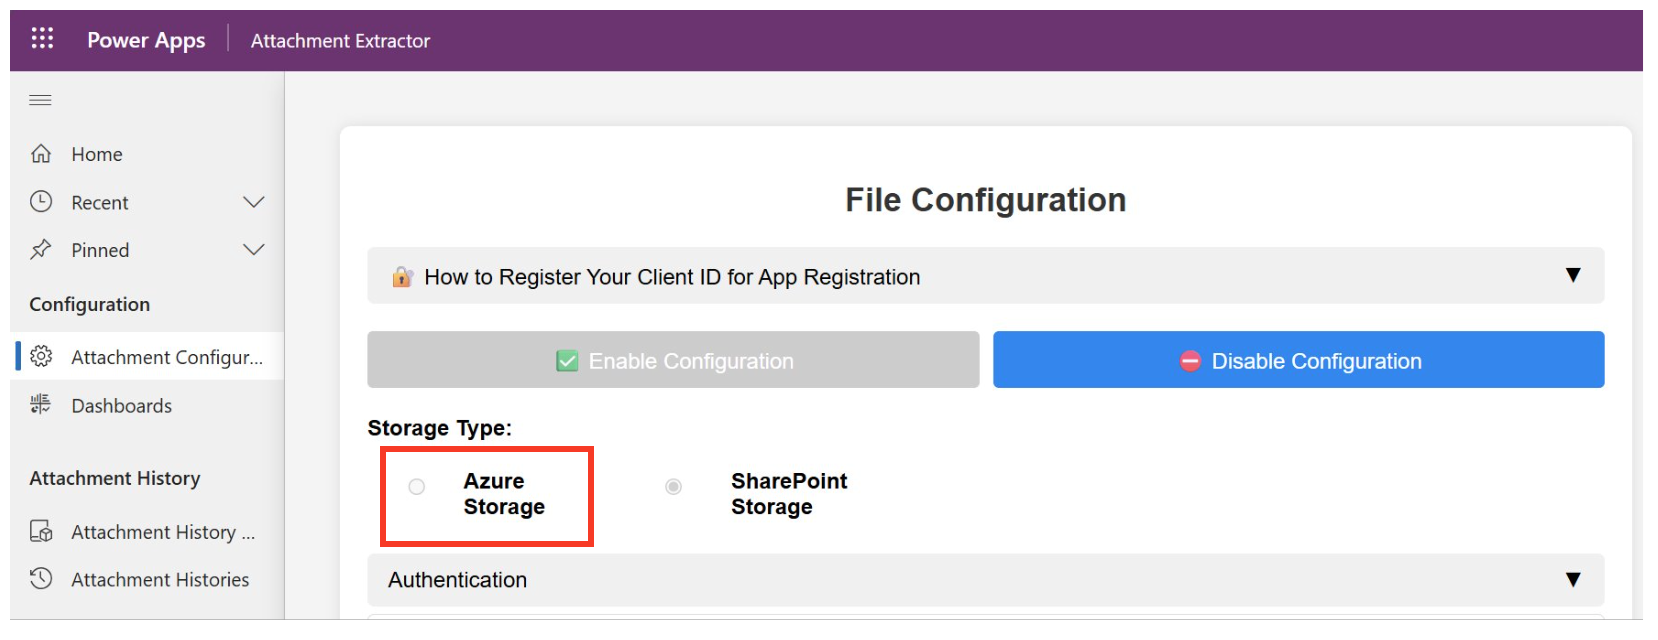Collapse the sidebar with the hamburger icon
This screenshot has width=1658, height=640.
[x=40, y=100]
